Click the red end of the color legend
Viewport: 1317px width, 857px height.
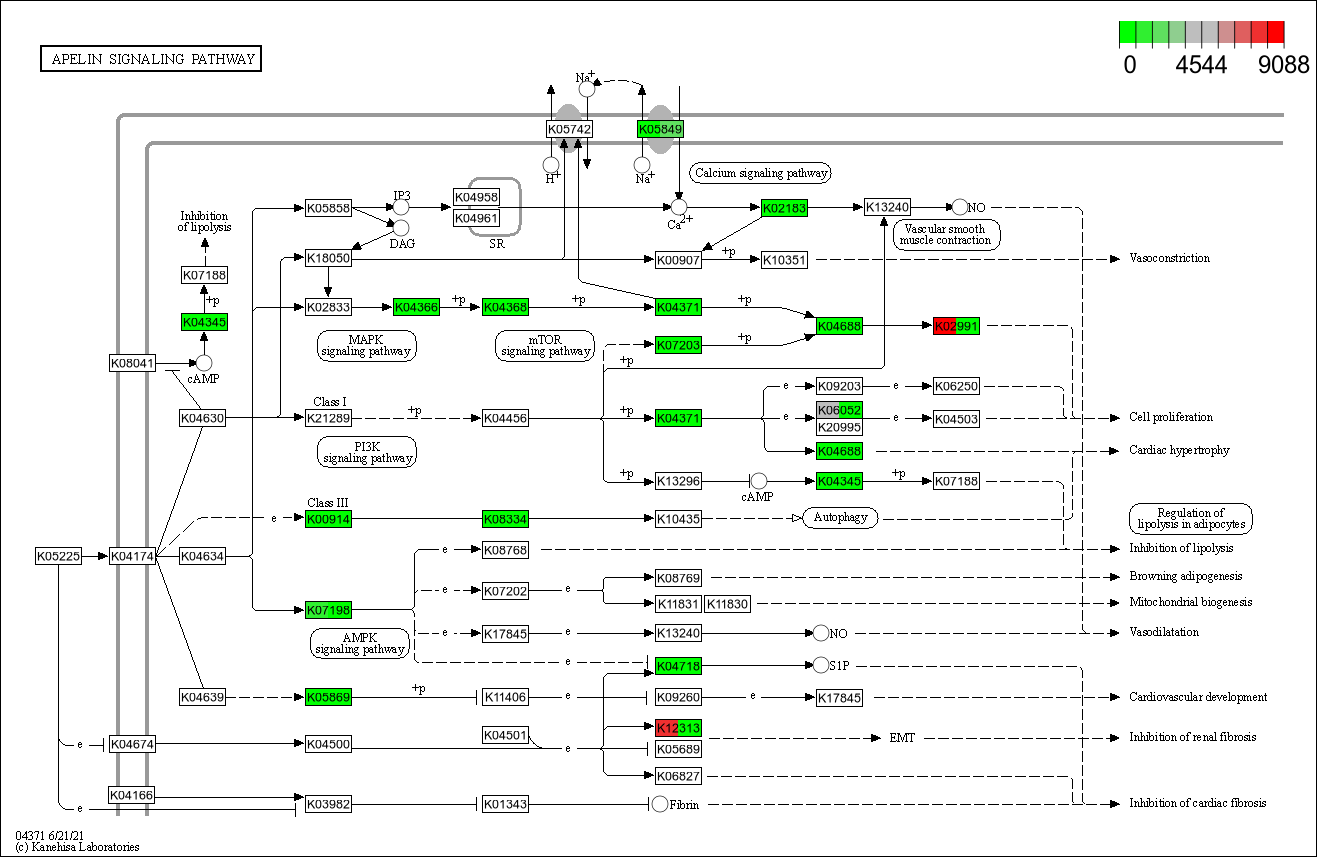click(1275, 33)
